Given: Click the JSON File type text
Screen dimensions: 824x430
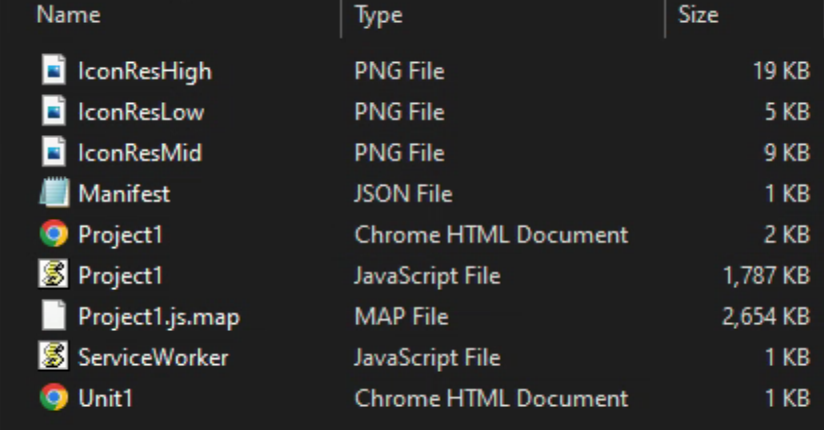Looking at the screenshot, I should coord(403,193).
